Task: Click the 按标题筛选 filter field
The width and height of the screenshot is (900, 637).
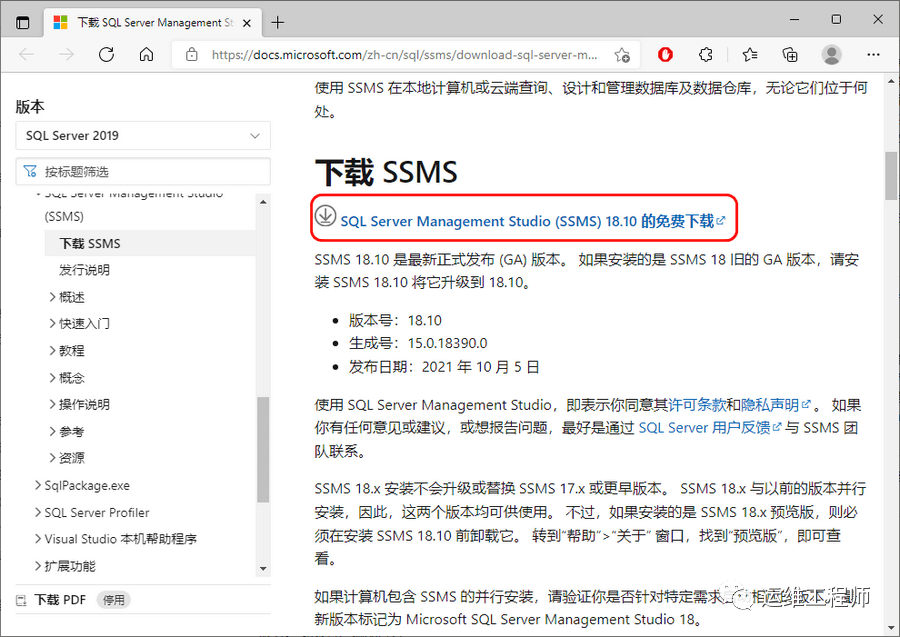Action: [143, 172]
